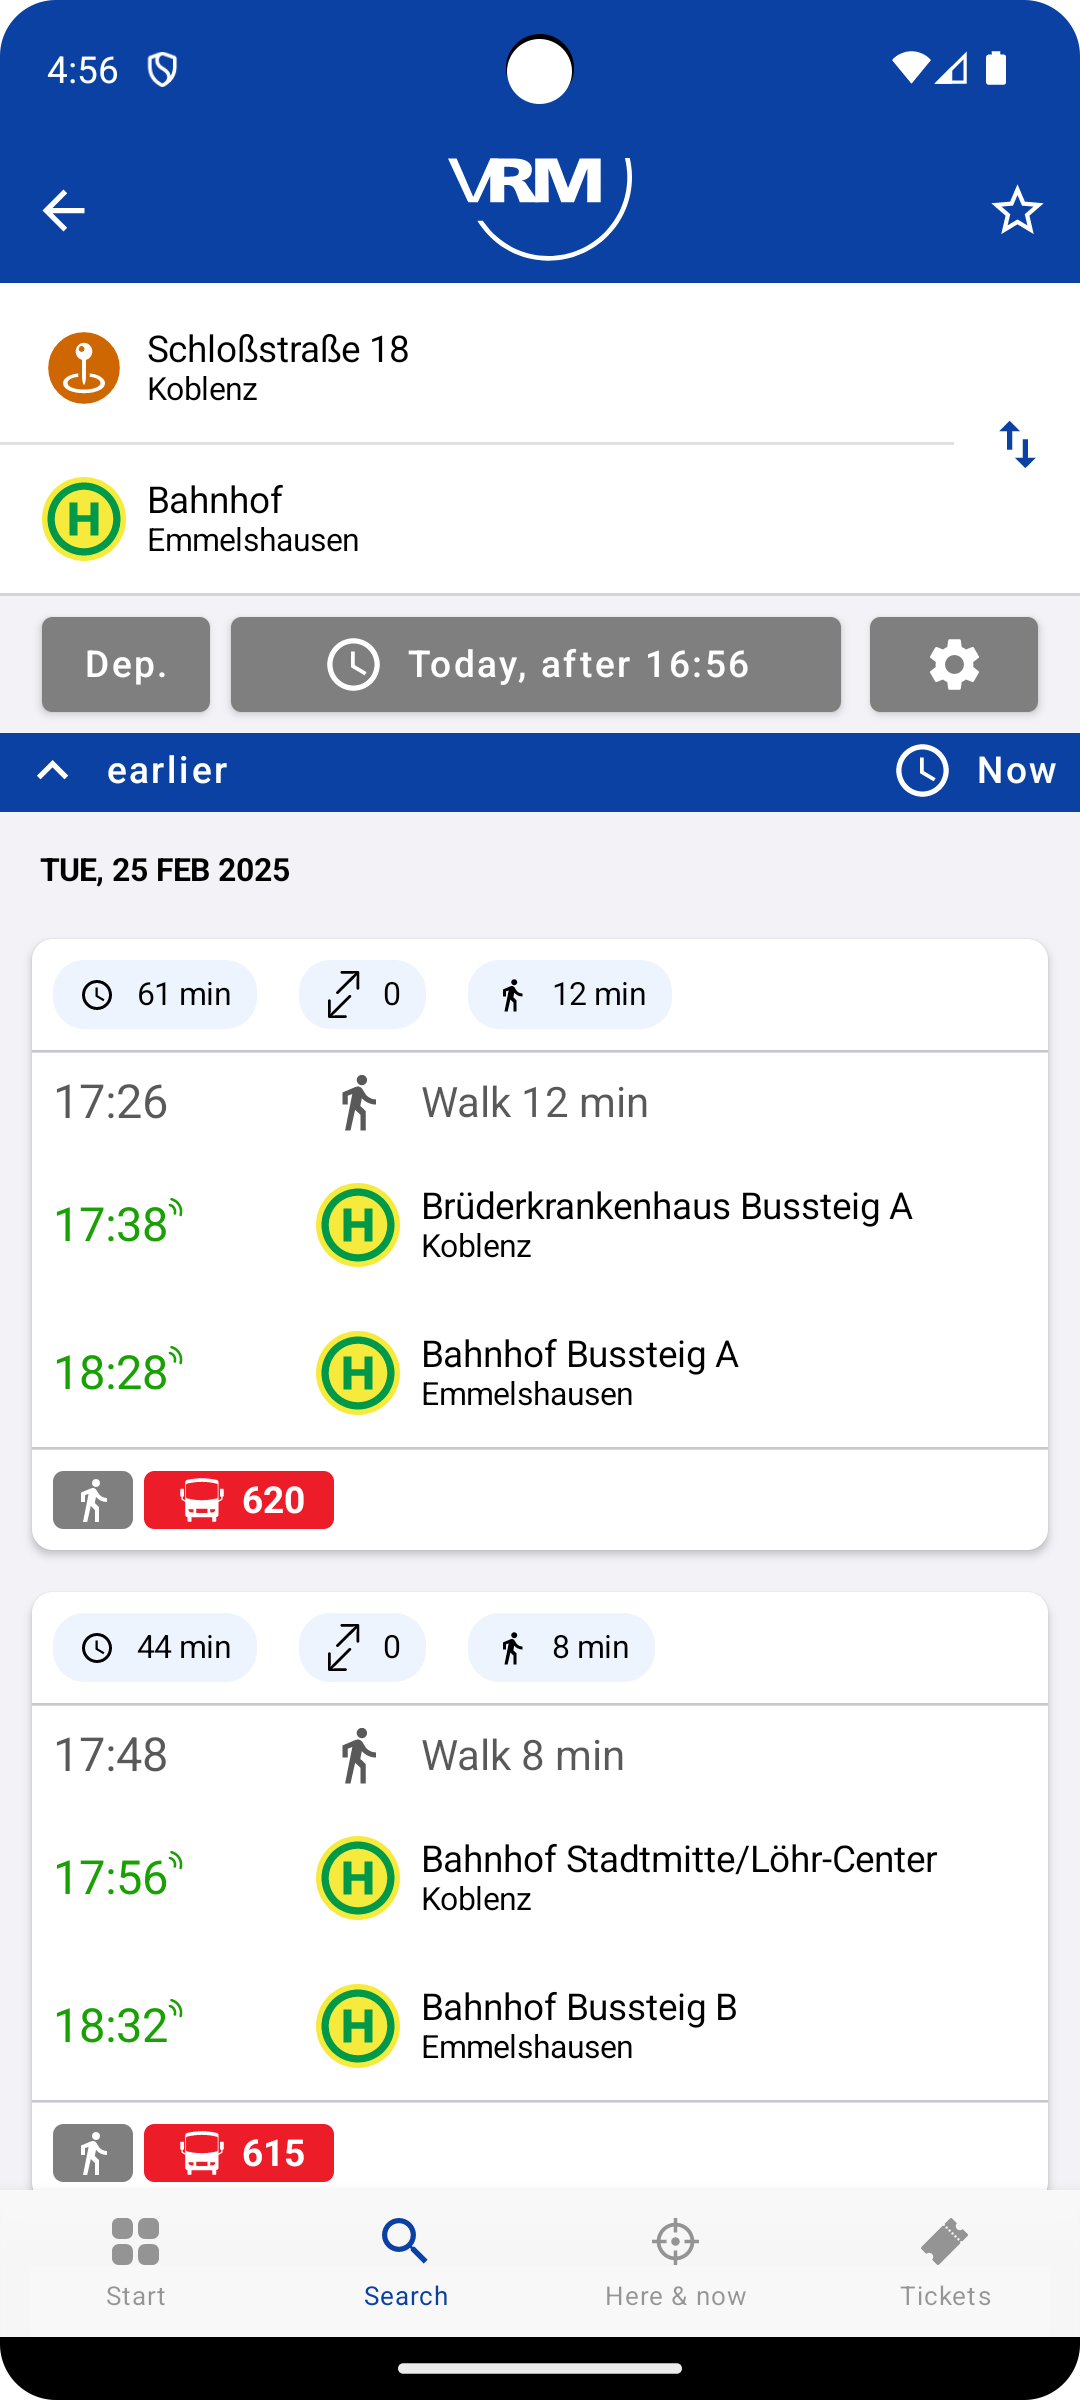1080x2400 pixels.
Task: Tap the red bus 615 line badge
Action: (x=239, y=2153)
